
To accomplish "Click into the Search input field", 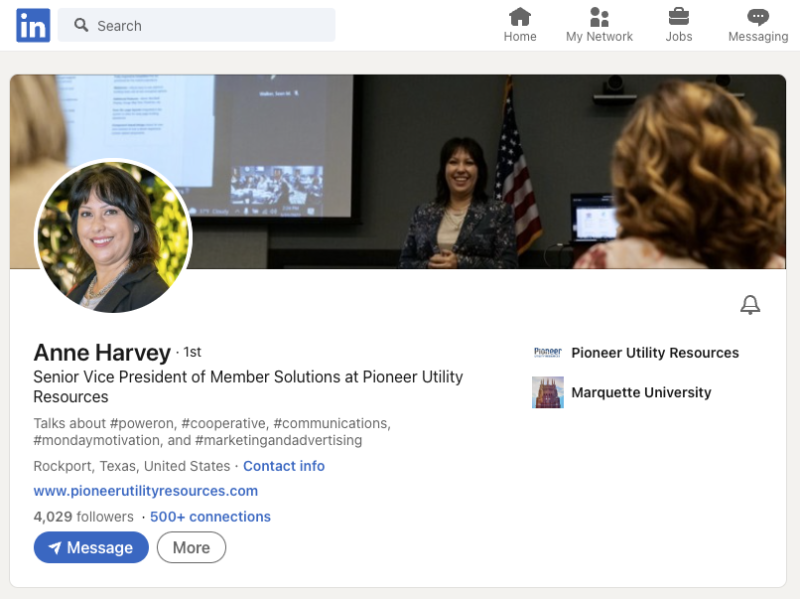I will click(210, 25).
